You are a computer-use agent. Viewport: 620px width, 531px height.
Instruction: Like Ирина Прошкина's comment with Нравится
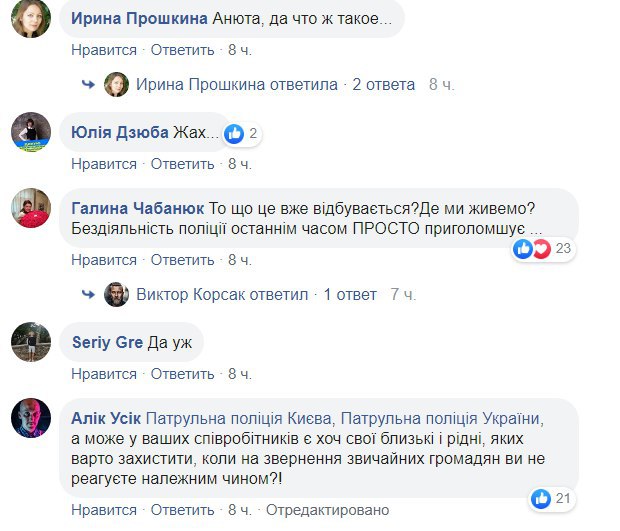pos(104,49)
